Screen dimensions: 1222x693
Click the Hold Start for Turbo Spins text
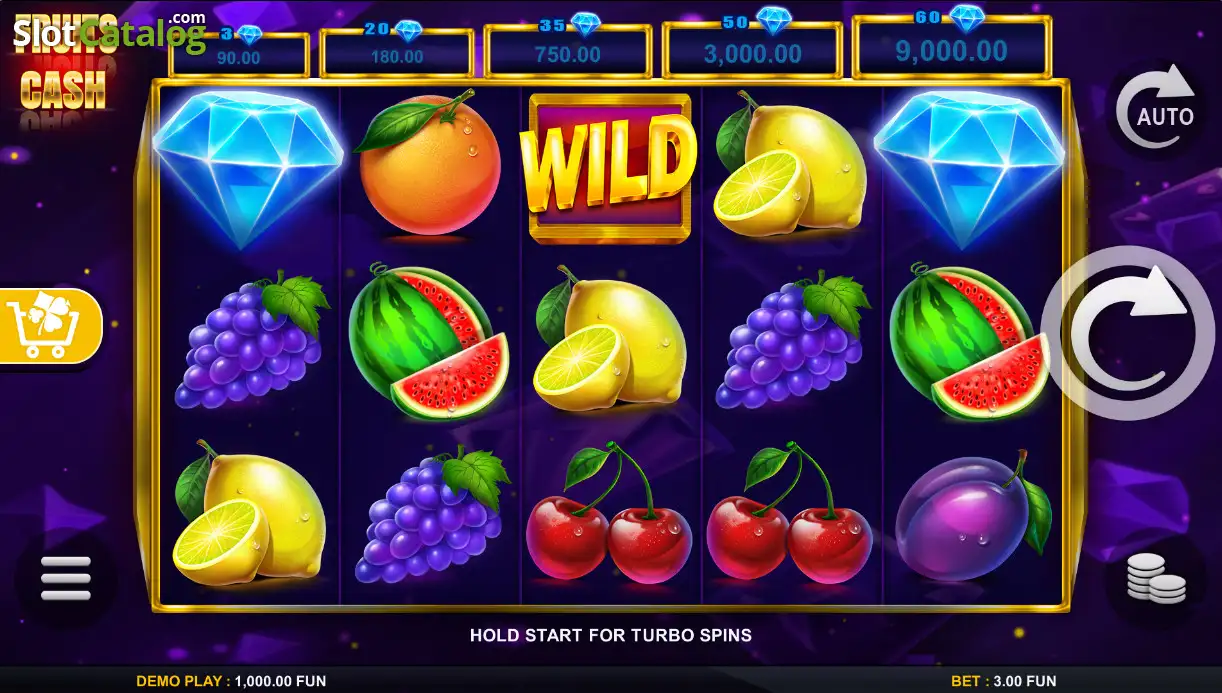pos(610,635)
